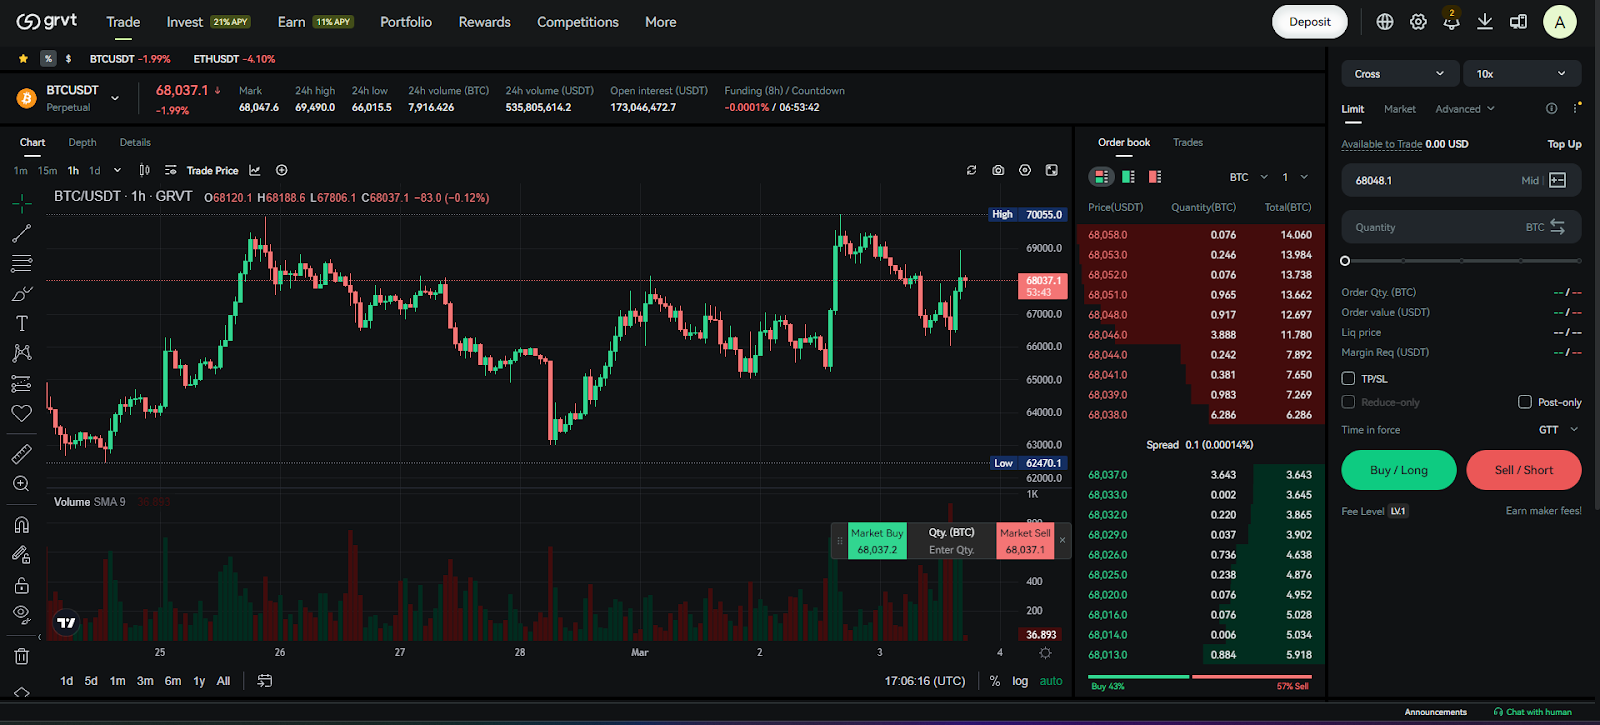Open notifications bell
This screenshot has width=1600, height=725.
click(x=1451, y=22)
